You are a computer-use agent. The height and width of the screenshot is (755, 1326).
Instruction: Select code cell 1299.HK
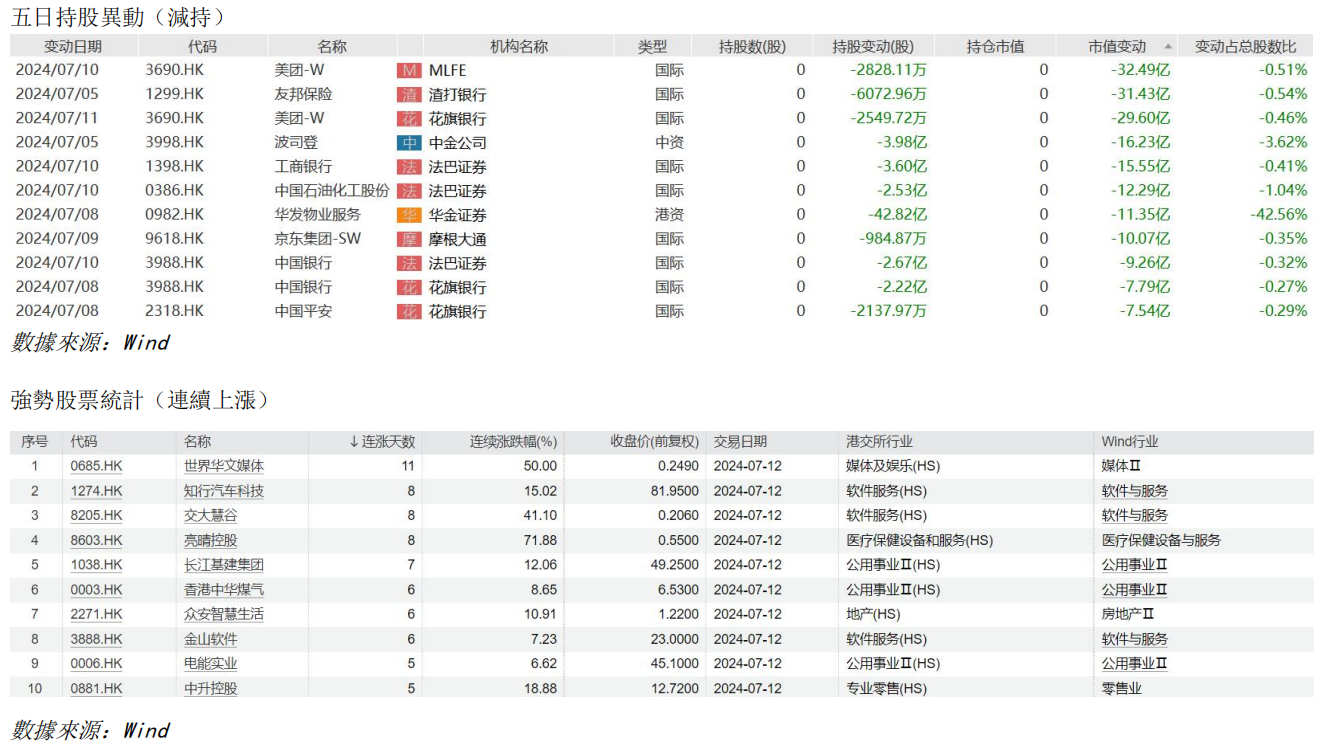click(174, 94)
